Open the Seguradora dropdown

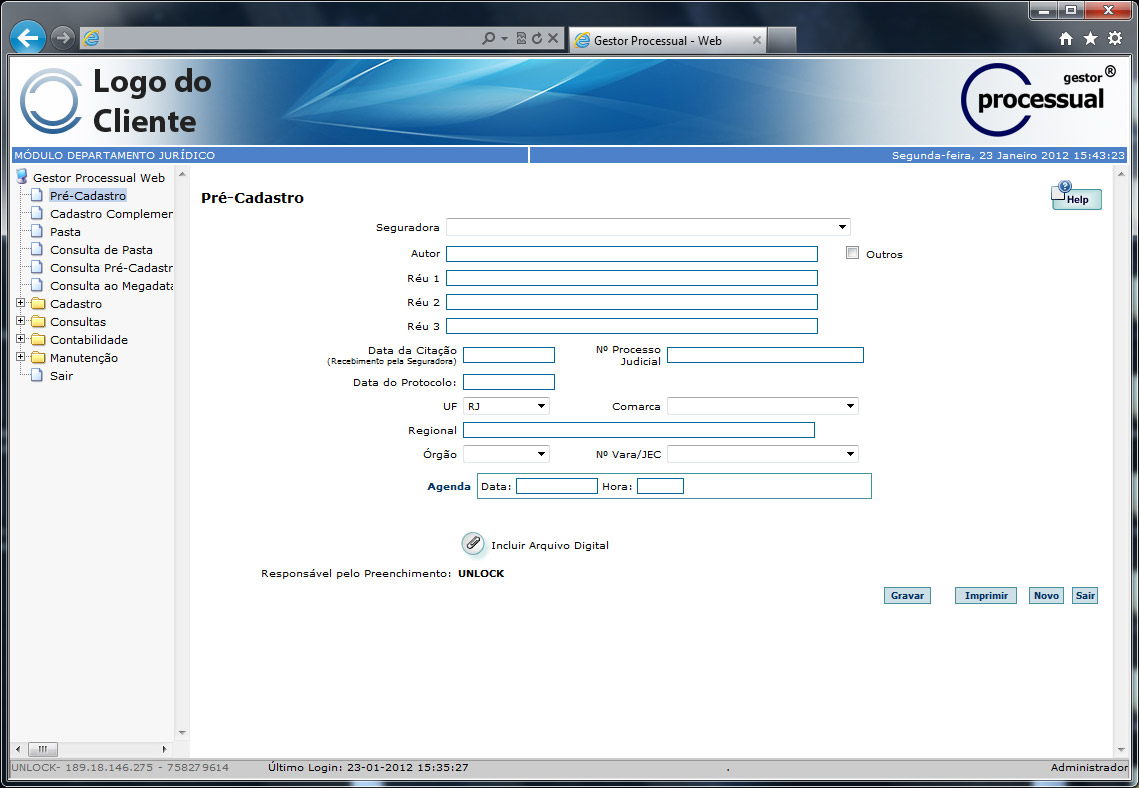(648, 227)
